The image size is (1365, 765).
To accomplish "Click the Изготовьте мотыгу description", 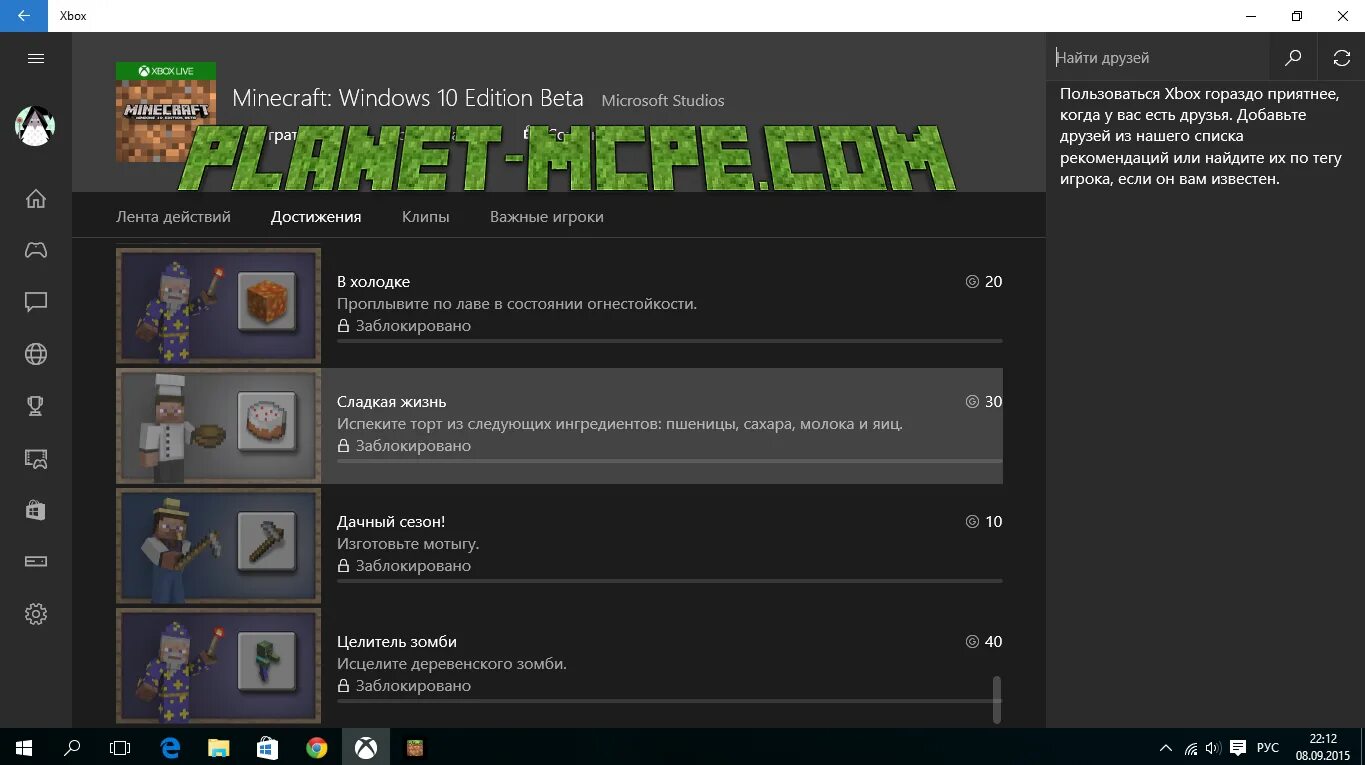I will pyautogui.click(x=408, y=544).
